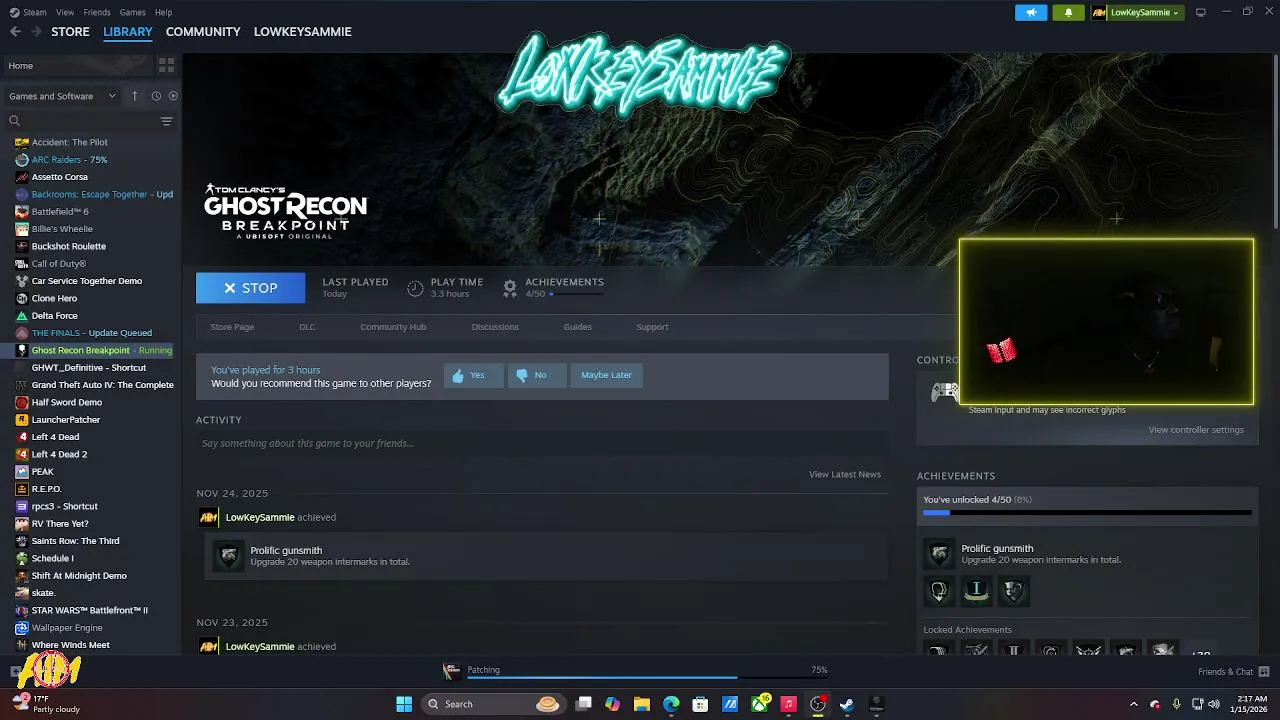Expand the LowKeySammie account dropdown
Viewport: 1280px width, 720px height.
(x=1137, y=12)
